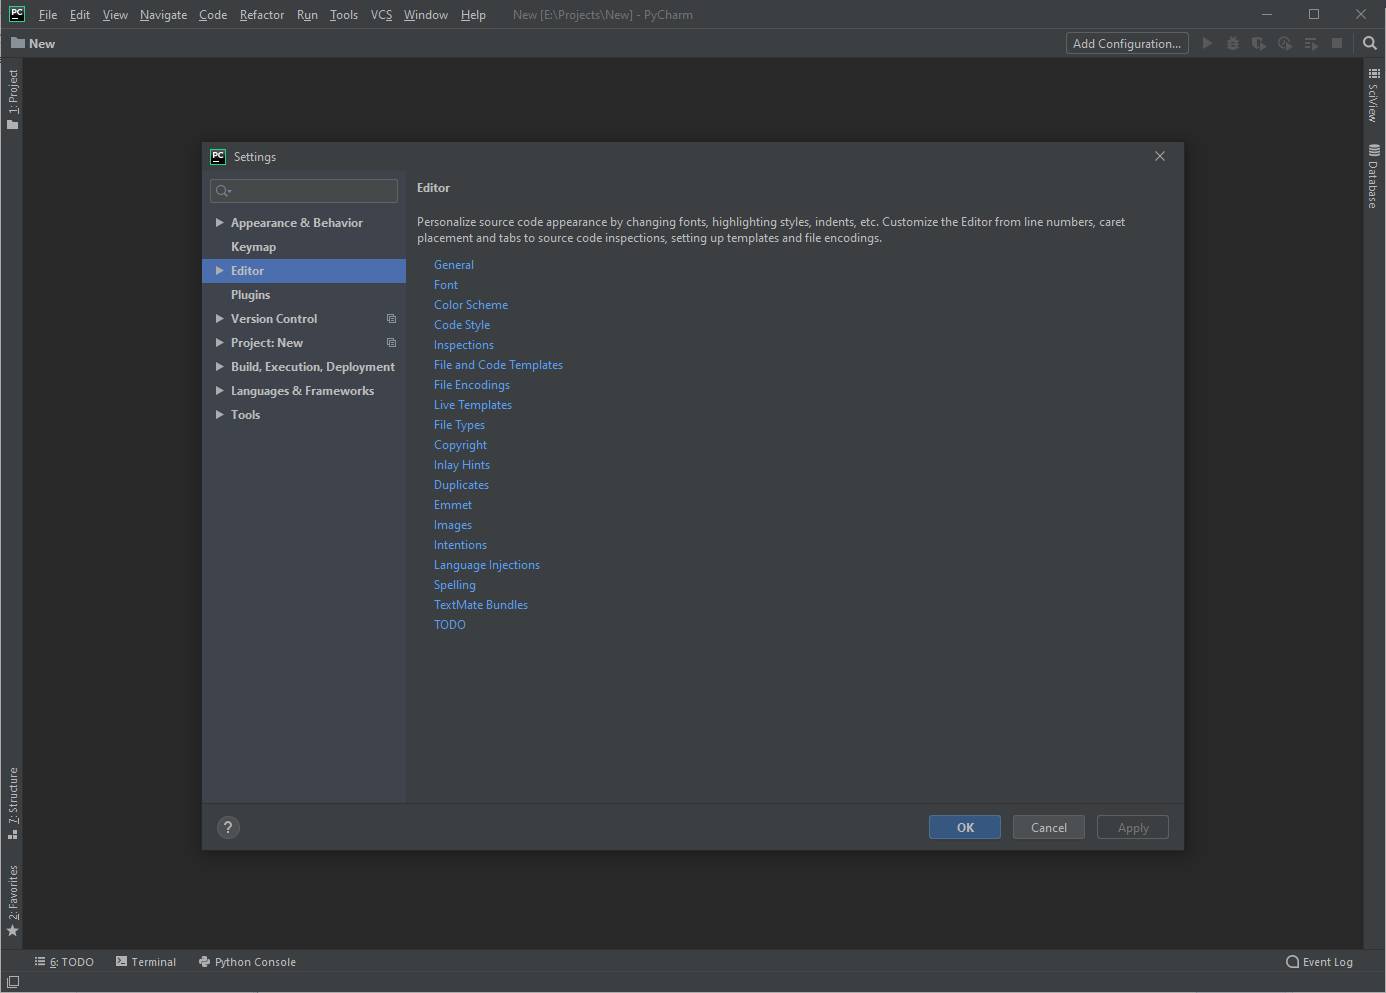Click the project-level icon beside Version Control
Viewport: 1386px width, 993px height.
point(391,319)
